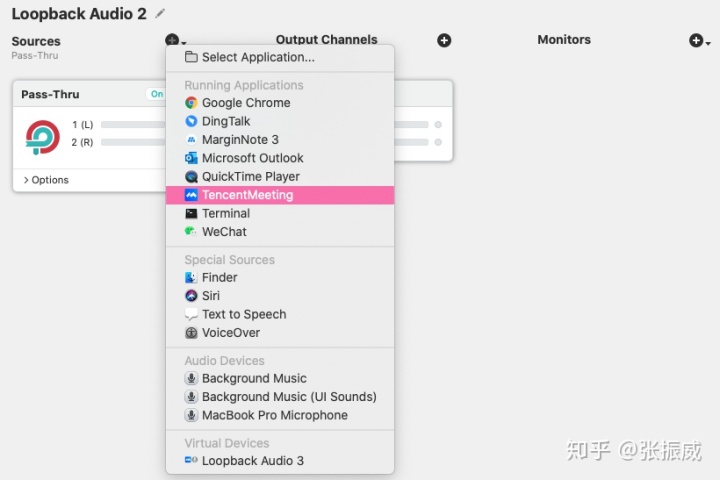Choose Text to Speech special source
The width and height of the screenshot is (720, 480).
pyautogui.click(x=280, y=315)
